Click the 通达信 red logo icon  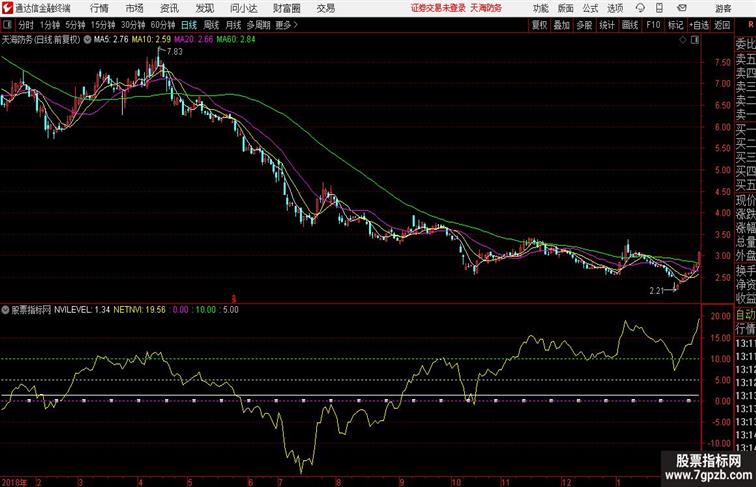(7, 8)
